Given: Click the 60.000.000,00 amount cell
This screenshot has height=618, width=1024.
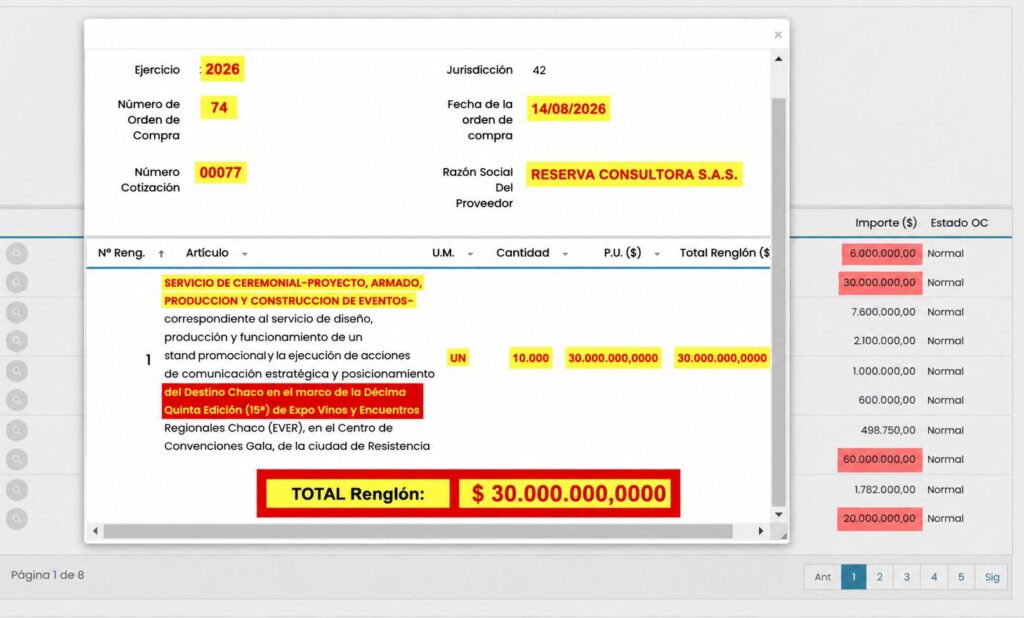Looking at the screenshot, I should 880,459.
